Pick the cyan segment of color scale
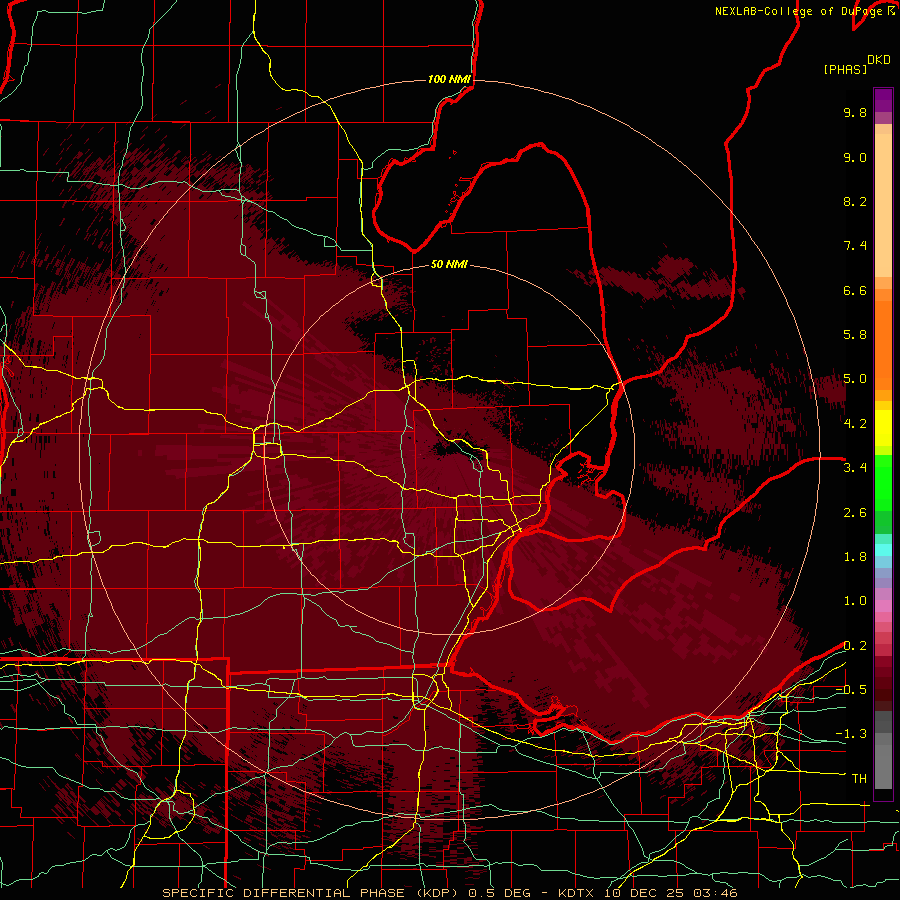The height and width of the screenshot is (900, 900). [883, 550]
